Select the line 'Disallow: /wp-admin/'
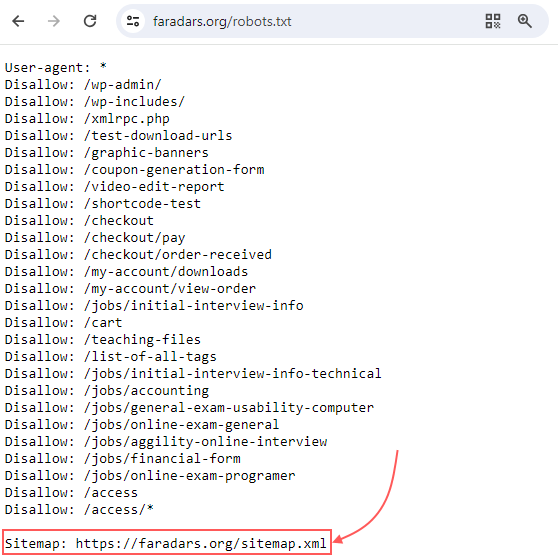Image resolution: width=558 pixels, height=557 pixels. click(x=83, y=85)
